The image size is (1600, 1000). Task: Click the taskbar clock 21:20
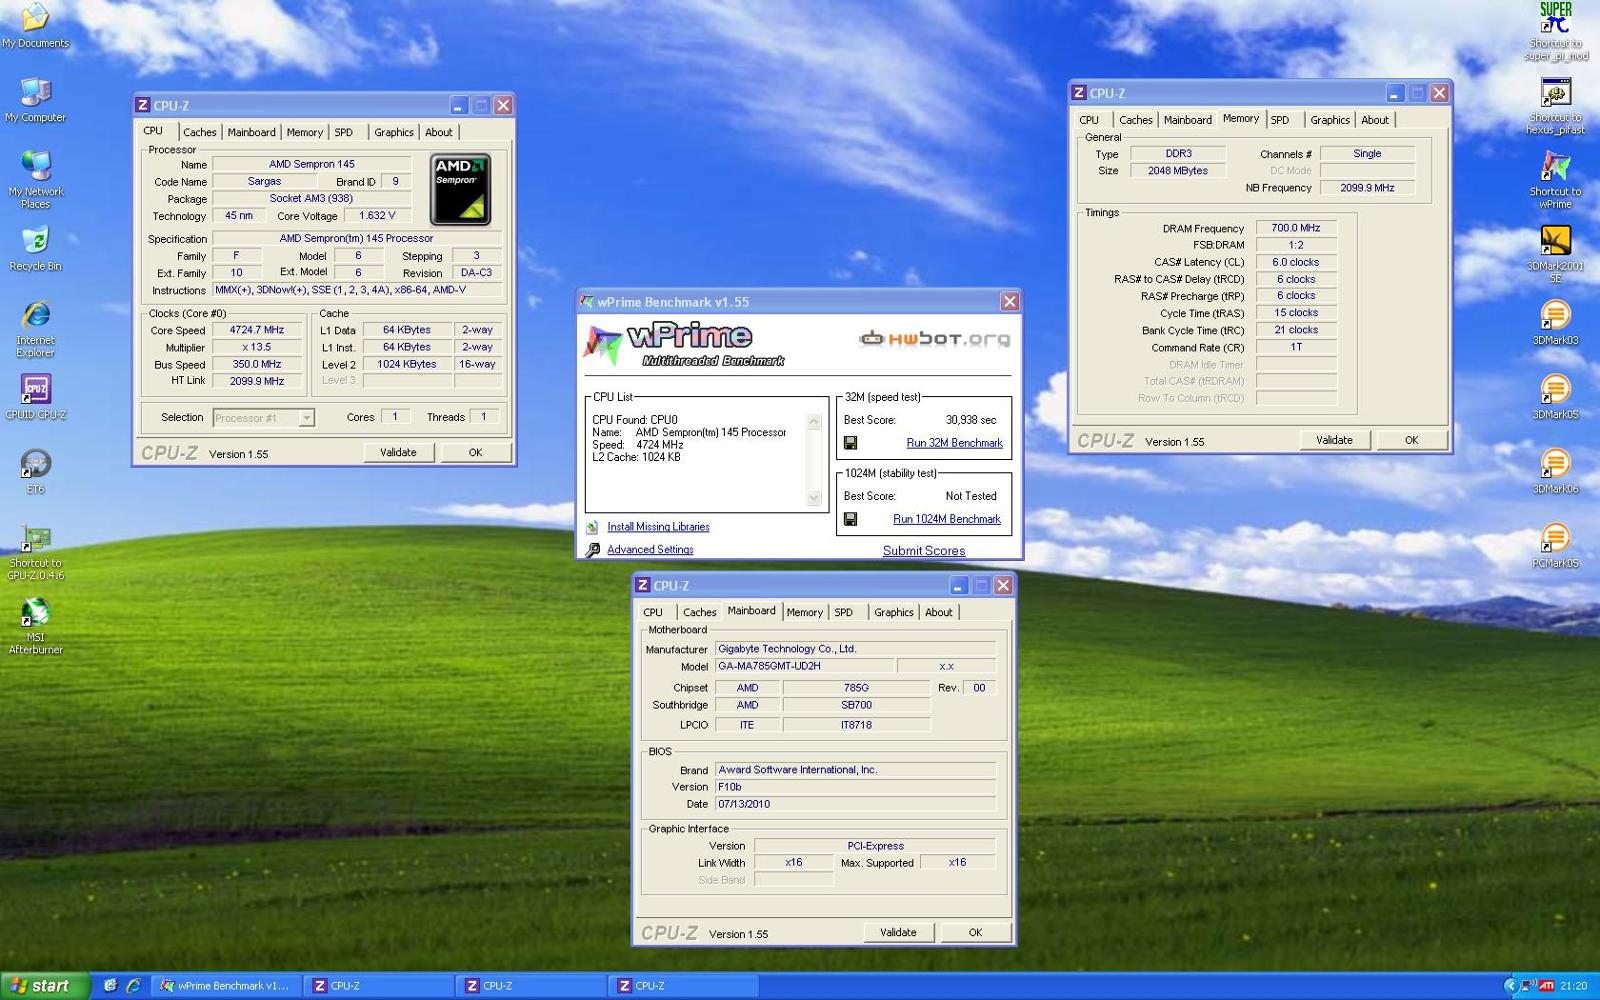click(1573, 986)
